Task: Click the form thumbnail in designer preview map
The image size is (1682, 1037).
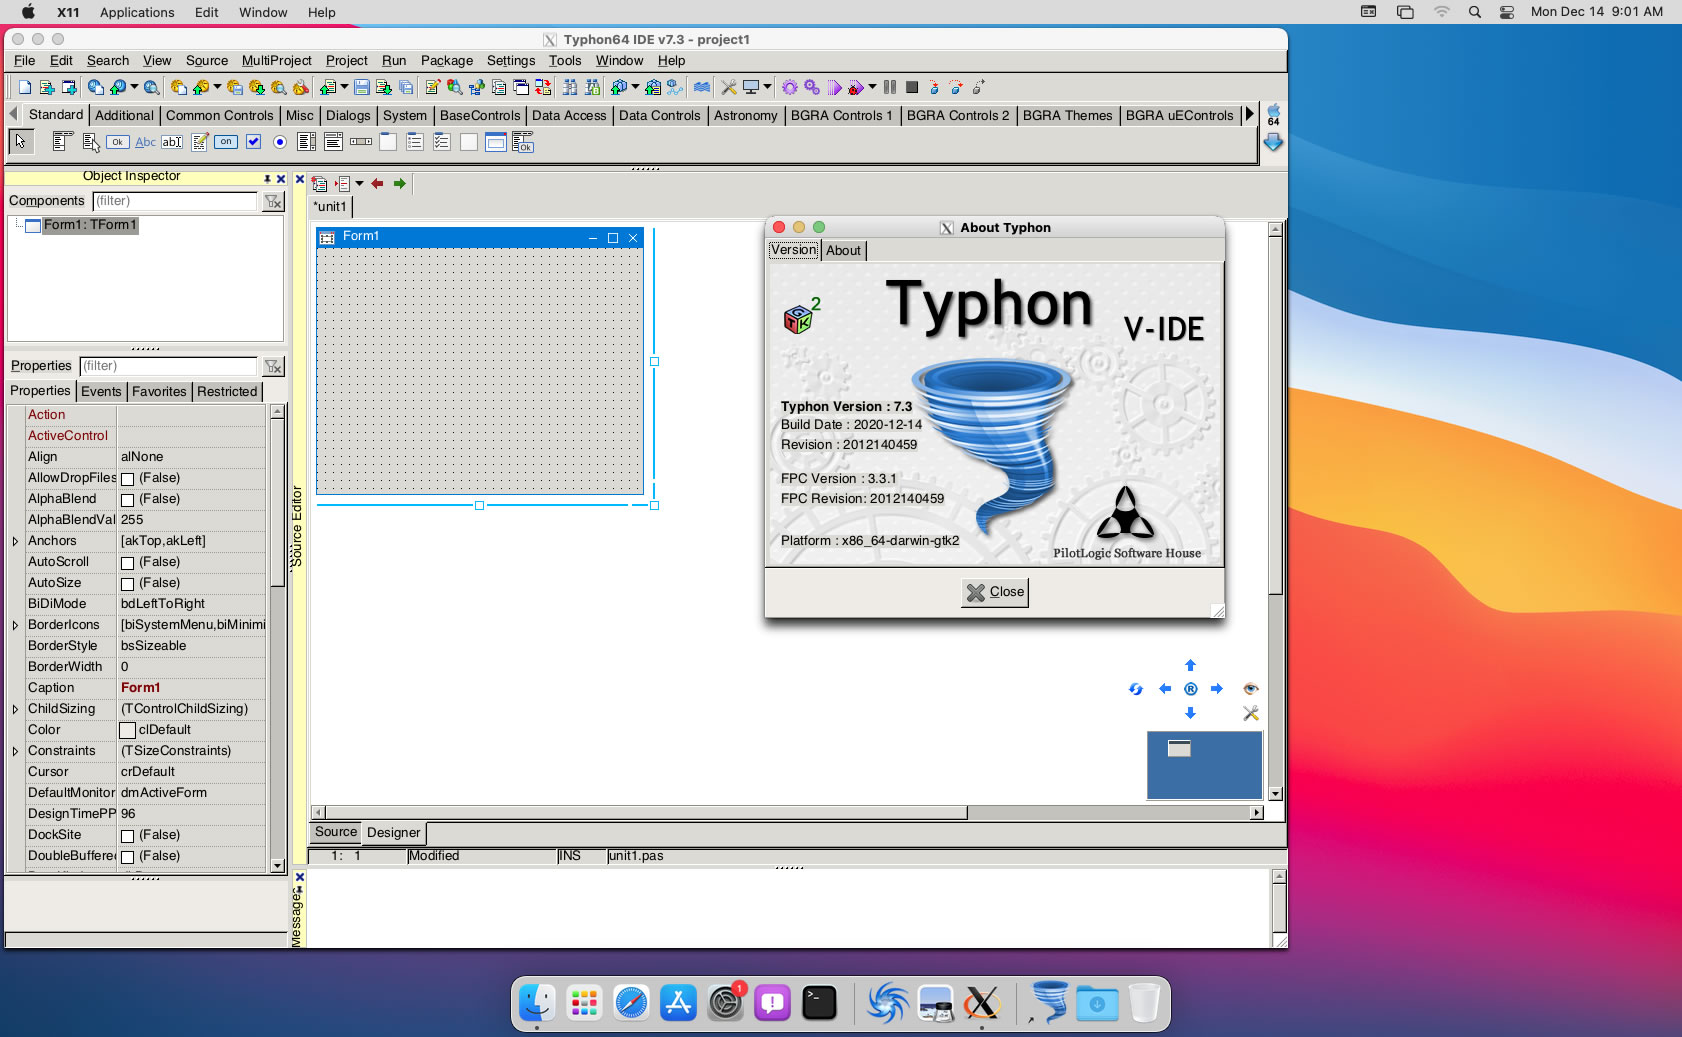Action: (1180, 748)
